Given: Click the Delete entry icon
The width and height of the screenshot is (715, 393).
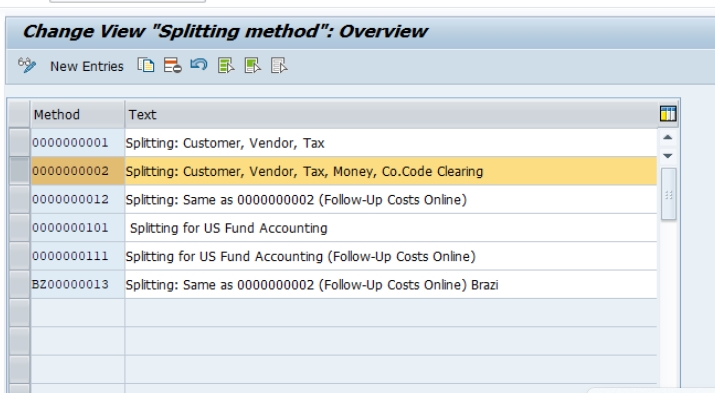Looking at the screenshot, I should coord(172,66).
